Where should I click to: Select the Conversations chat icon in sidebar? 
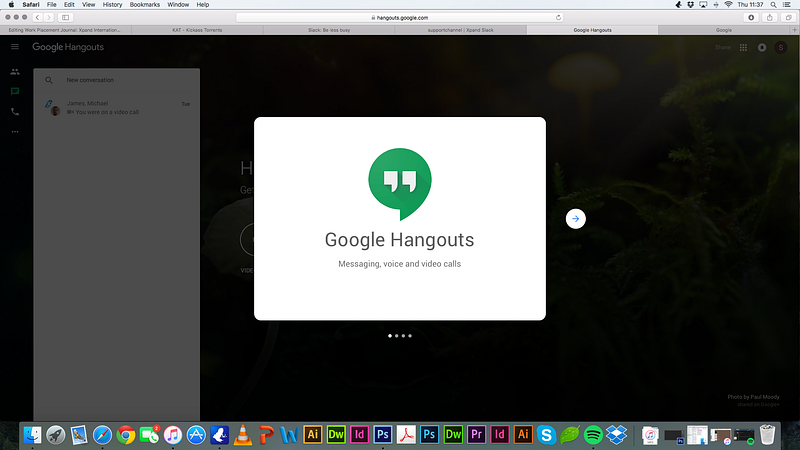15,92
